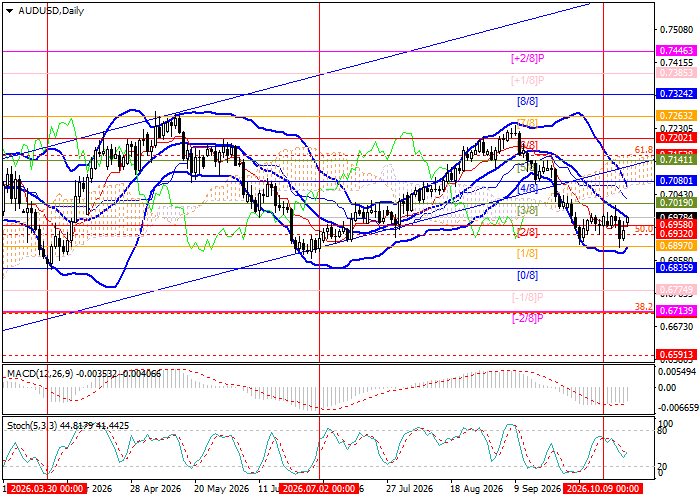Screen dimensions: 700x500
Task: Click the 27 Jul 2026 date label
Action: pyautogui.click(x=409, y=489)
